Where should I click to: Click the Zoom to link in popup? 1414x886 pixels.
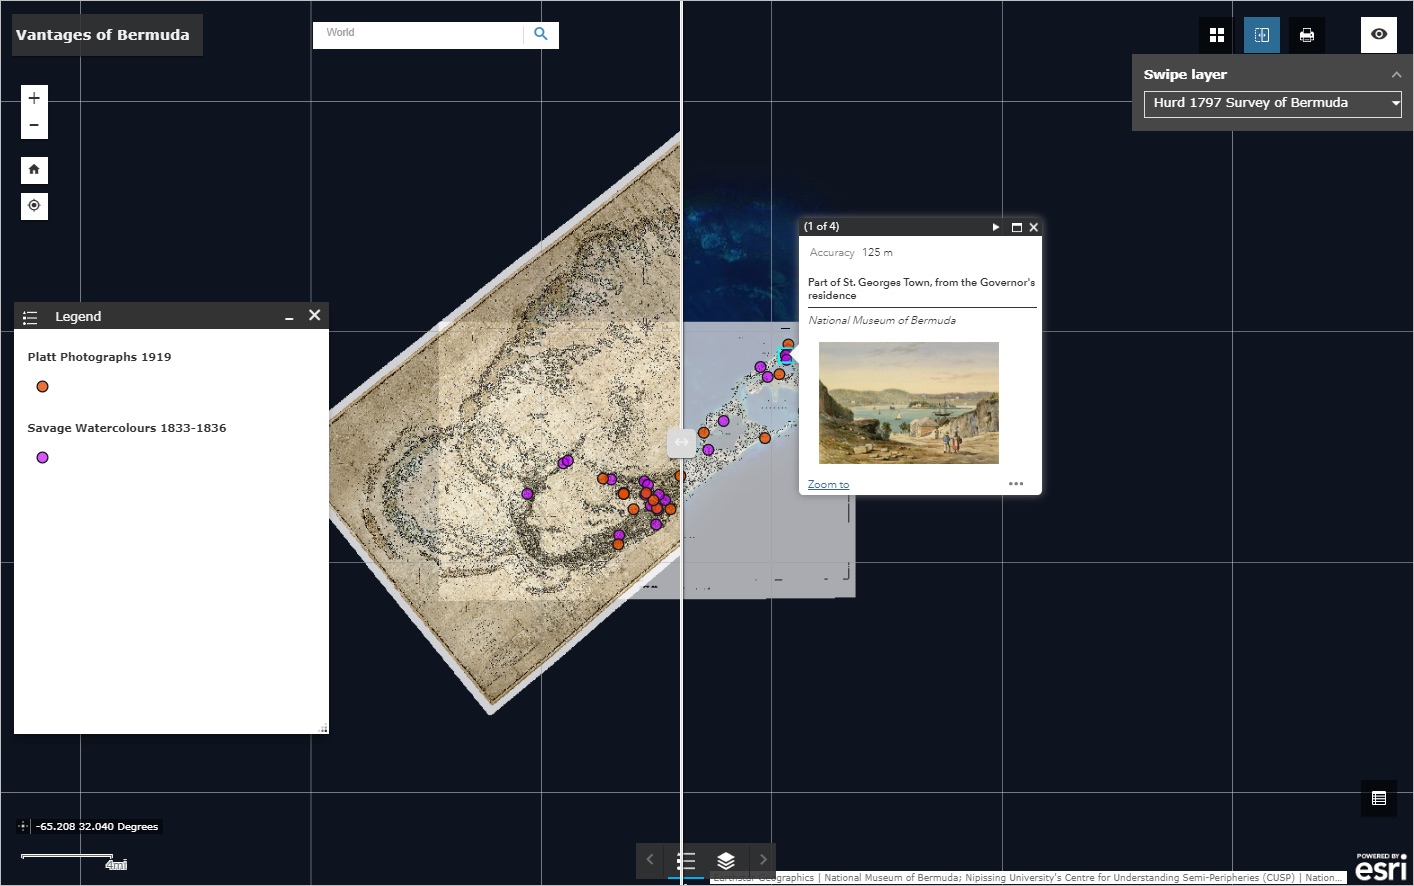click(828, 485)
